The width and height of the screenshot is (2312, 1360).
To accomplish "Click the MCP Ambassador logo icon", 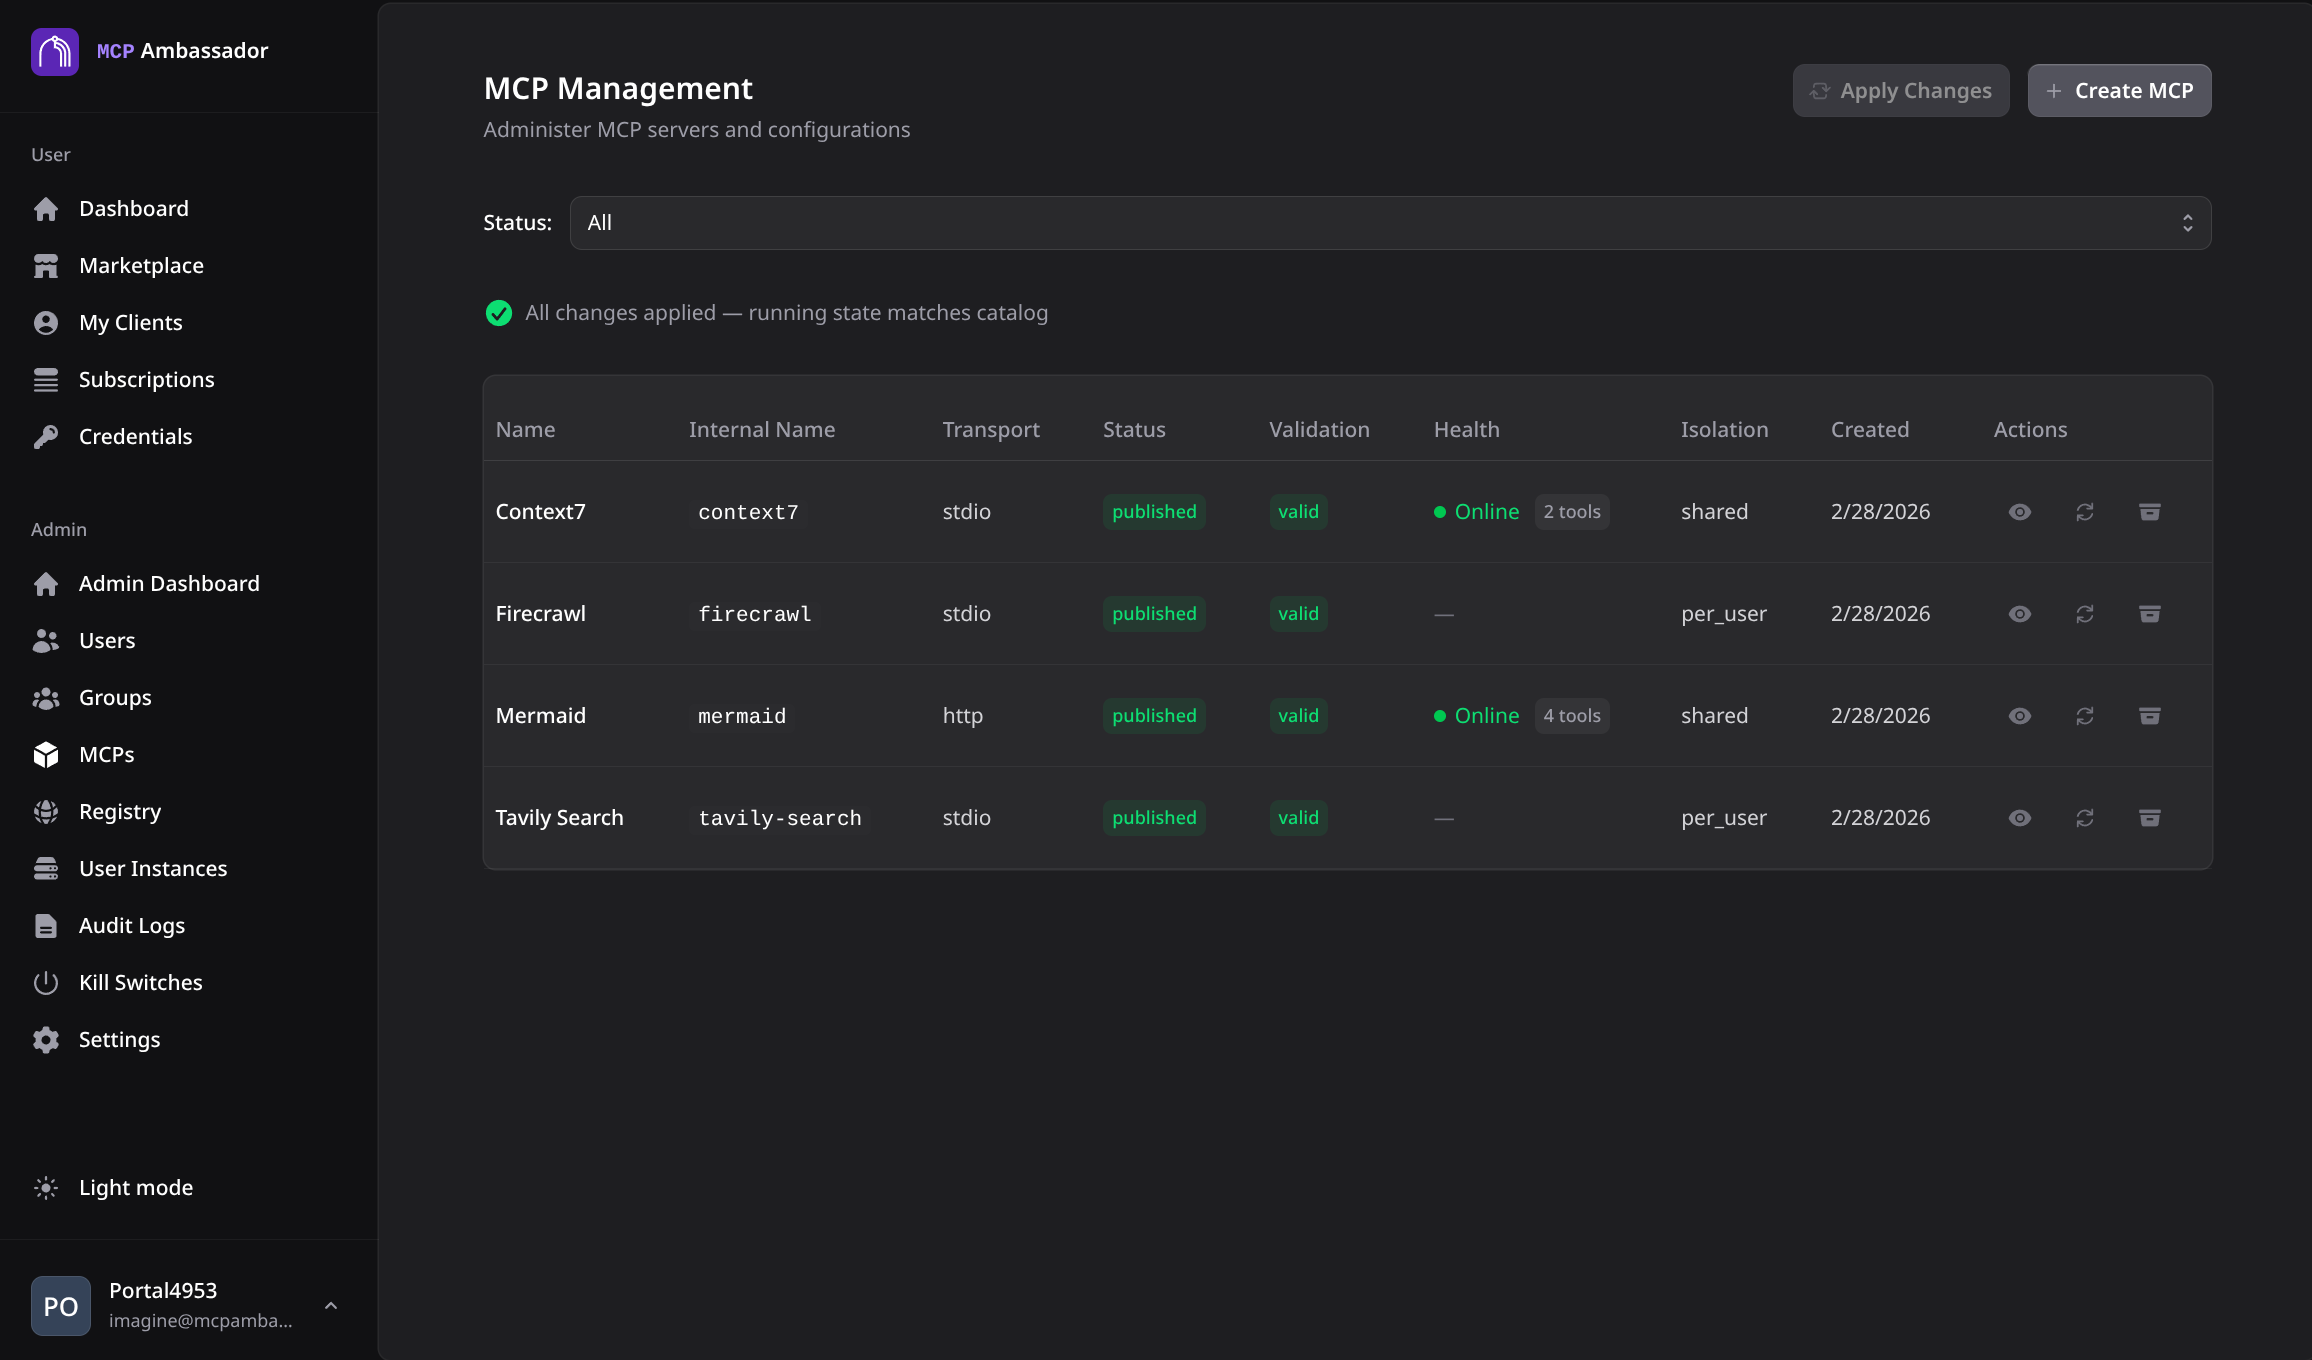I will click(55, 51).
